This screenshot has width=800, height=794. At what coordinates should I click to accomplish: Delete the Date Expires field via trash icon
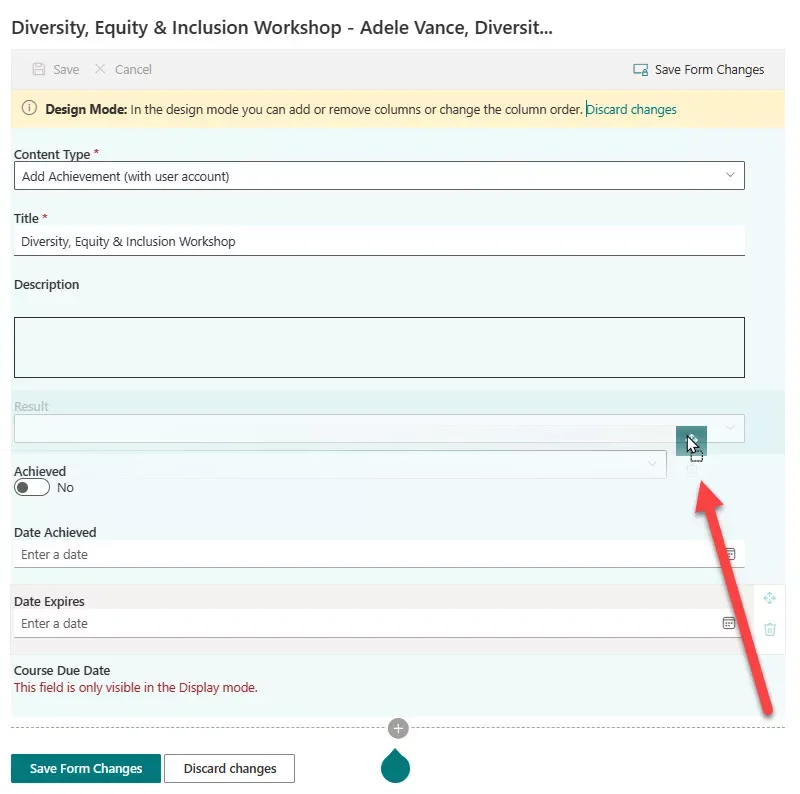point(769,629)
